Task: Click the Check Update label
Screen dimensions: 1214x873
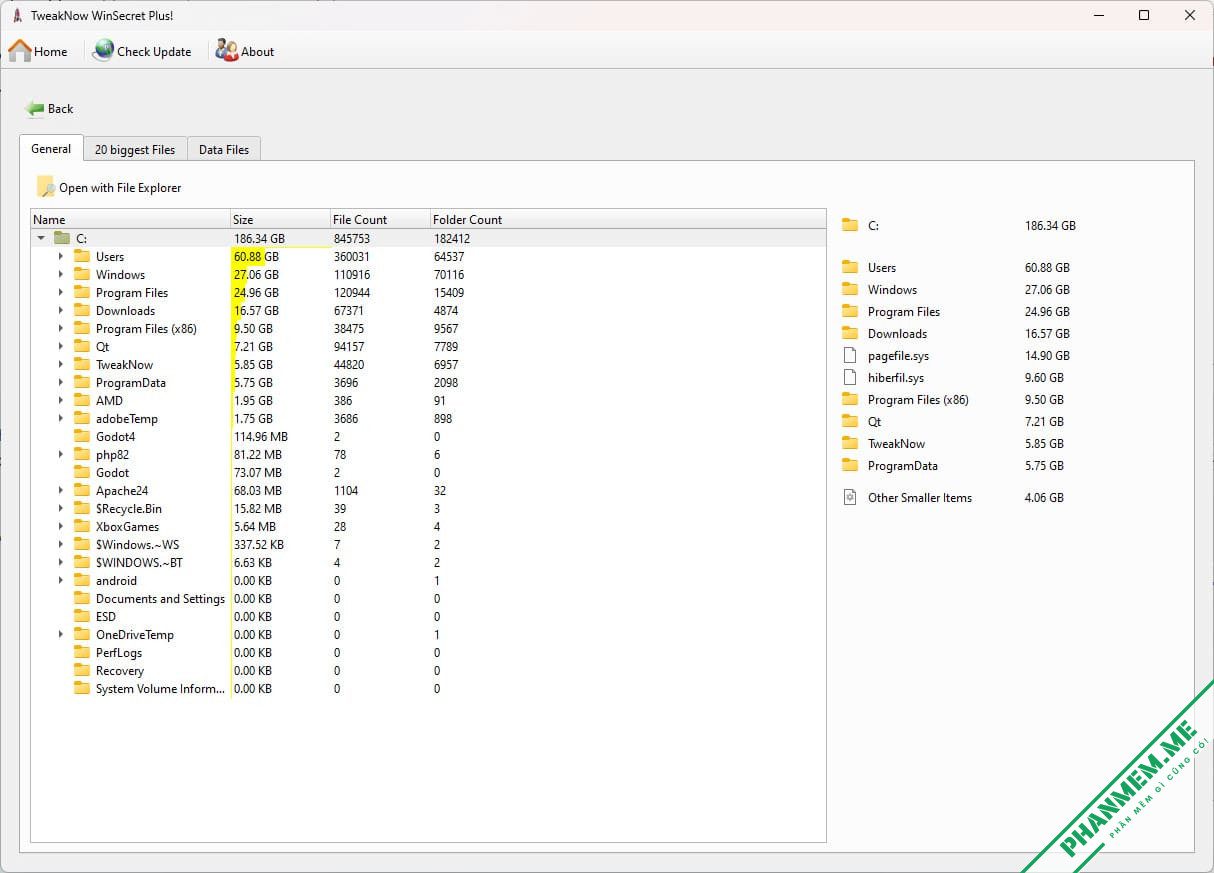Action: (x=154, y=52)
